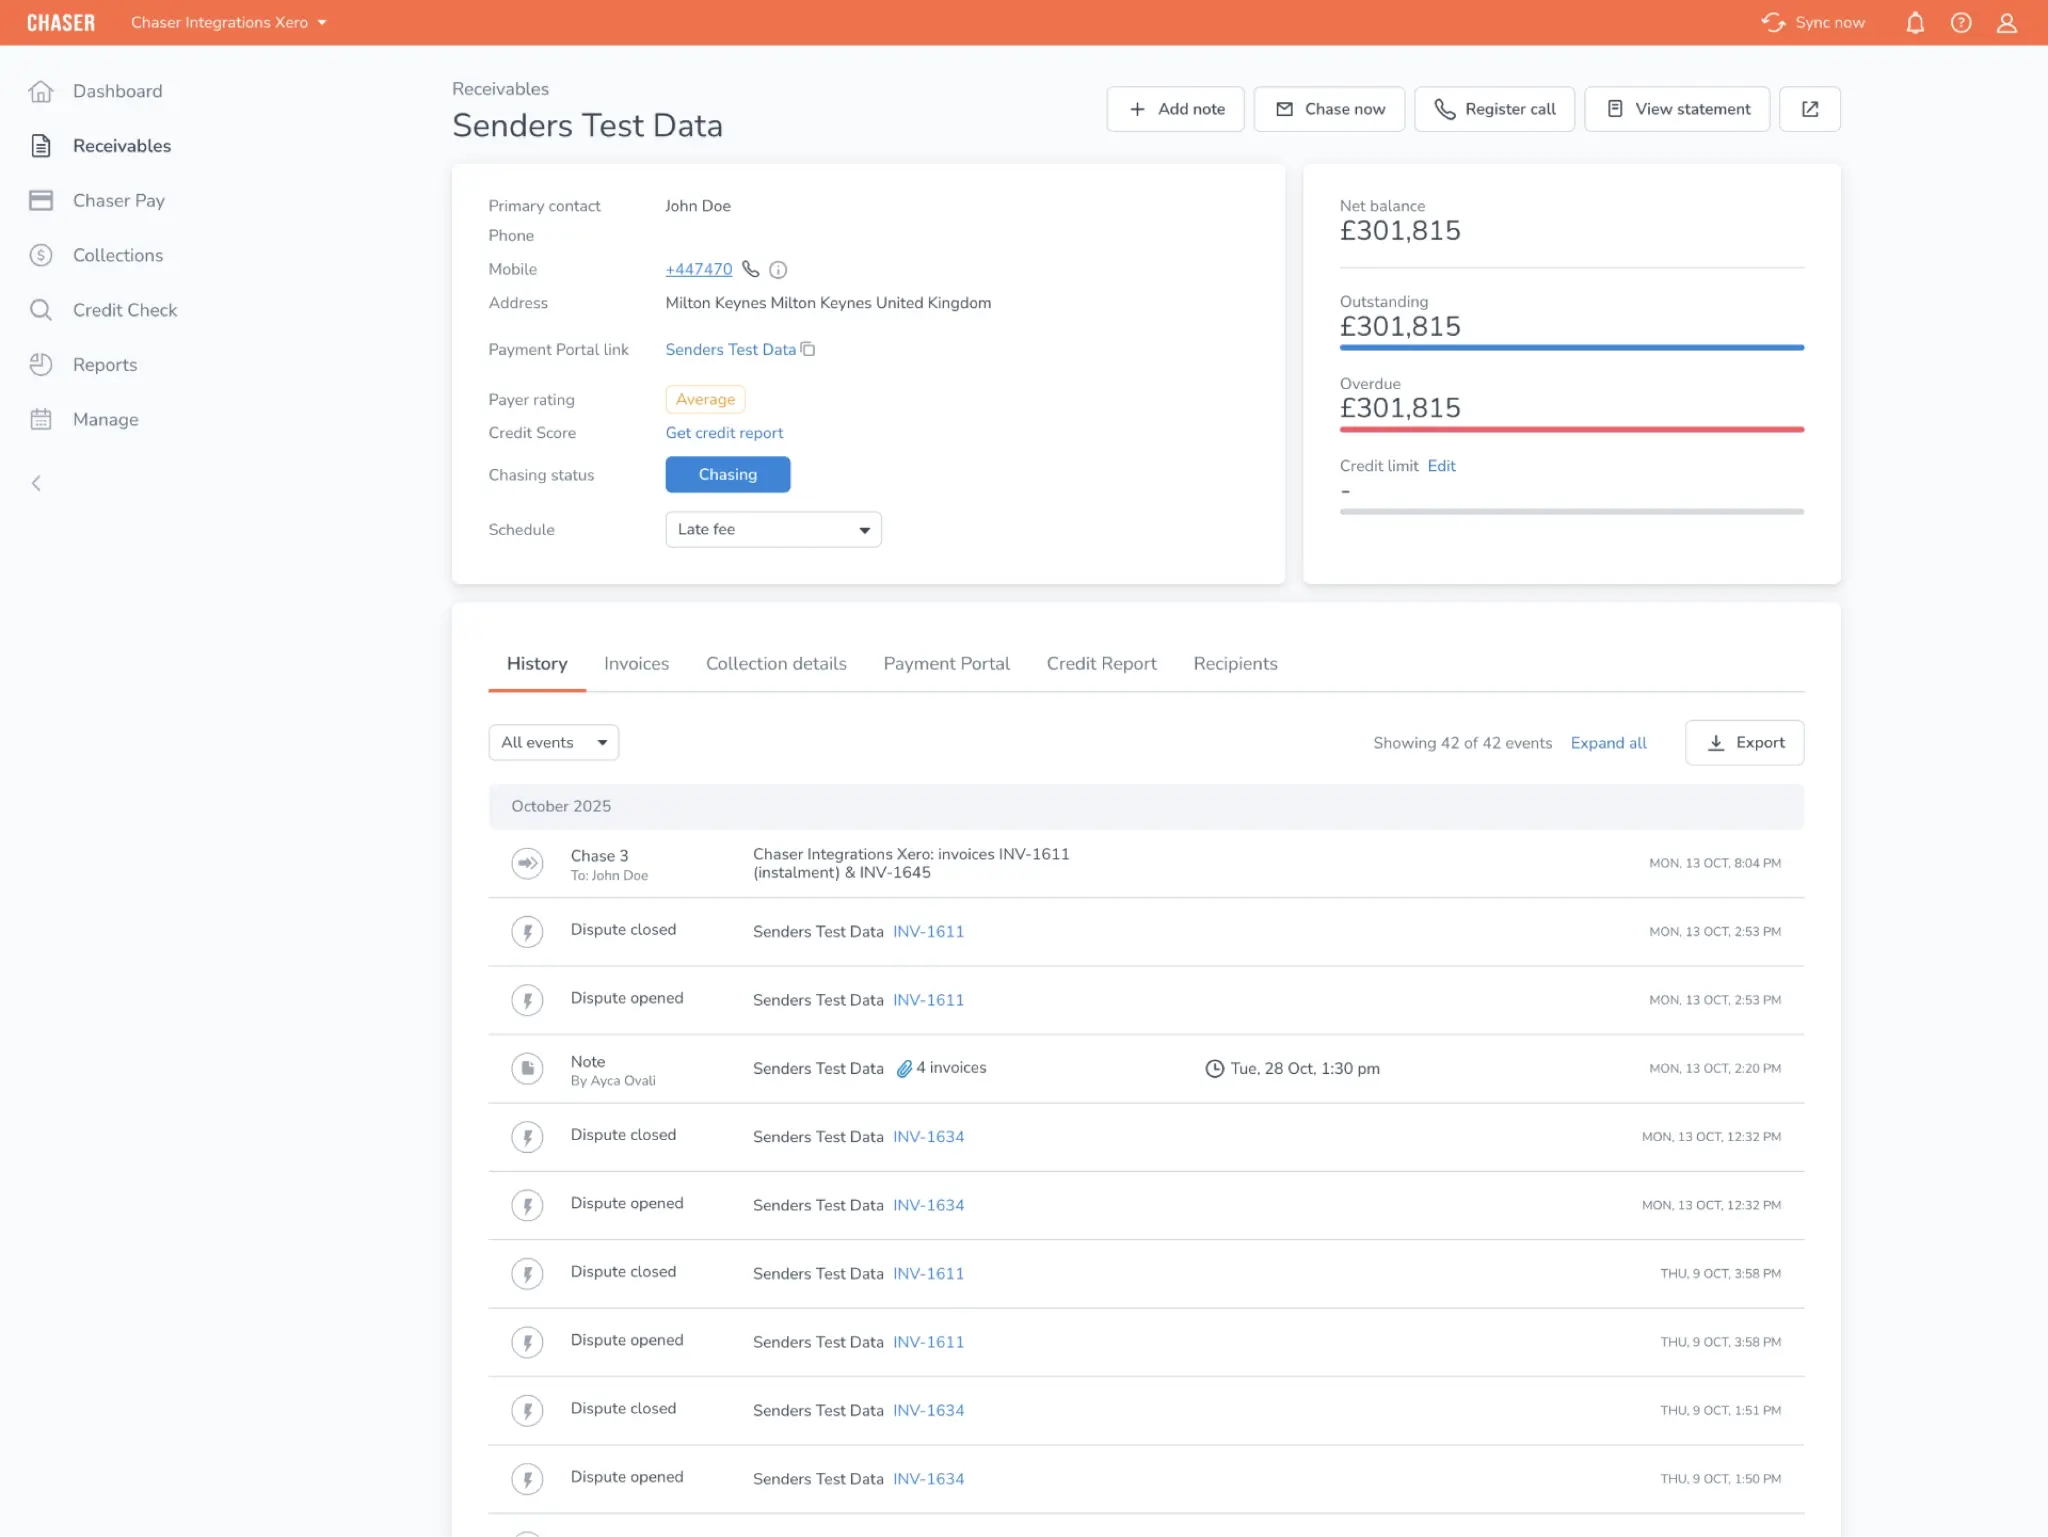Expand the Chase 3 event row

[1146, 864]
